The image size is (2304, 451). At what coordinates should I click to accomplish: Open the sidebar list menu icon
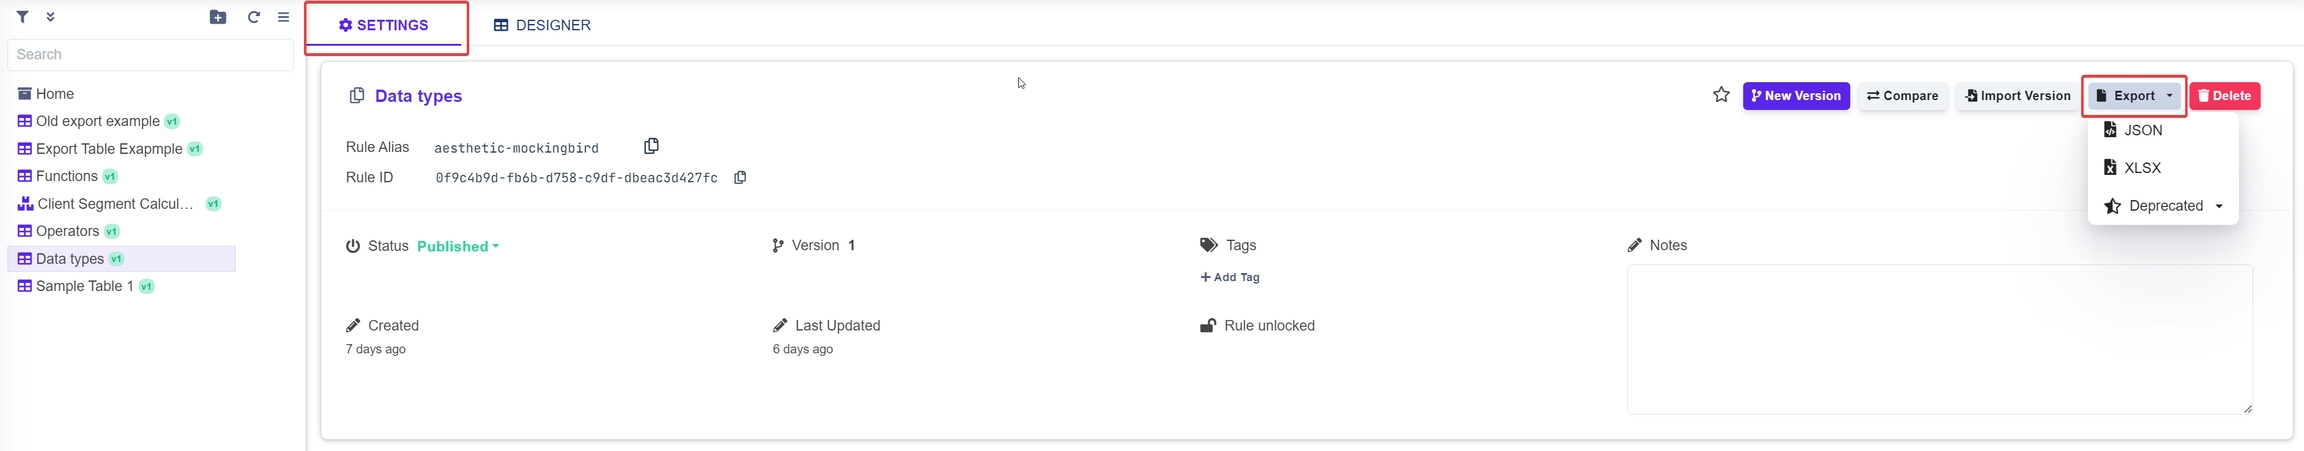(x=284, y=17)
